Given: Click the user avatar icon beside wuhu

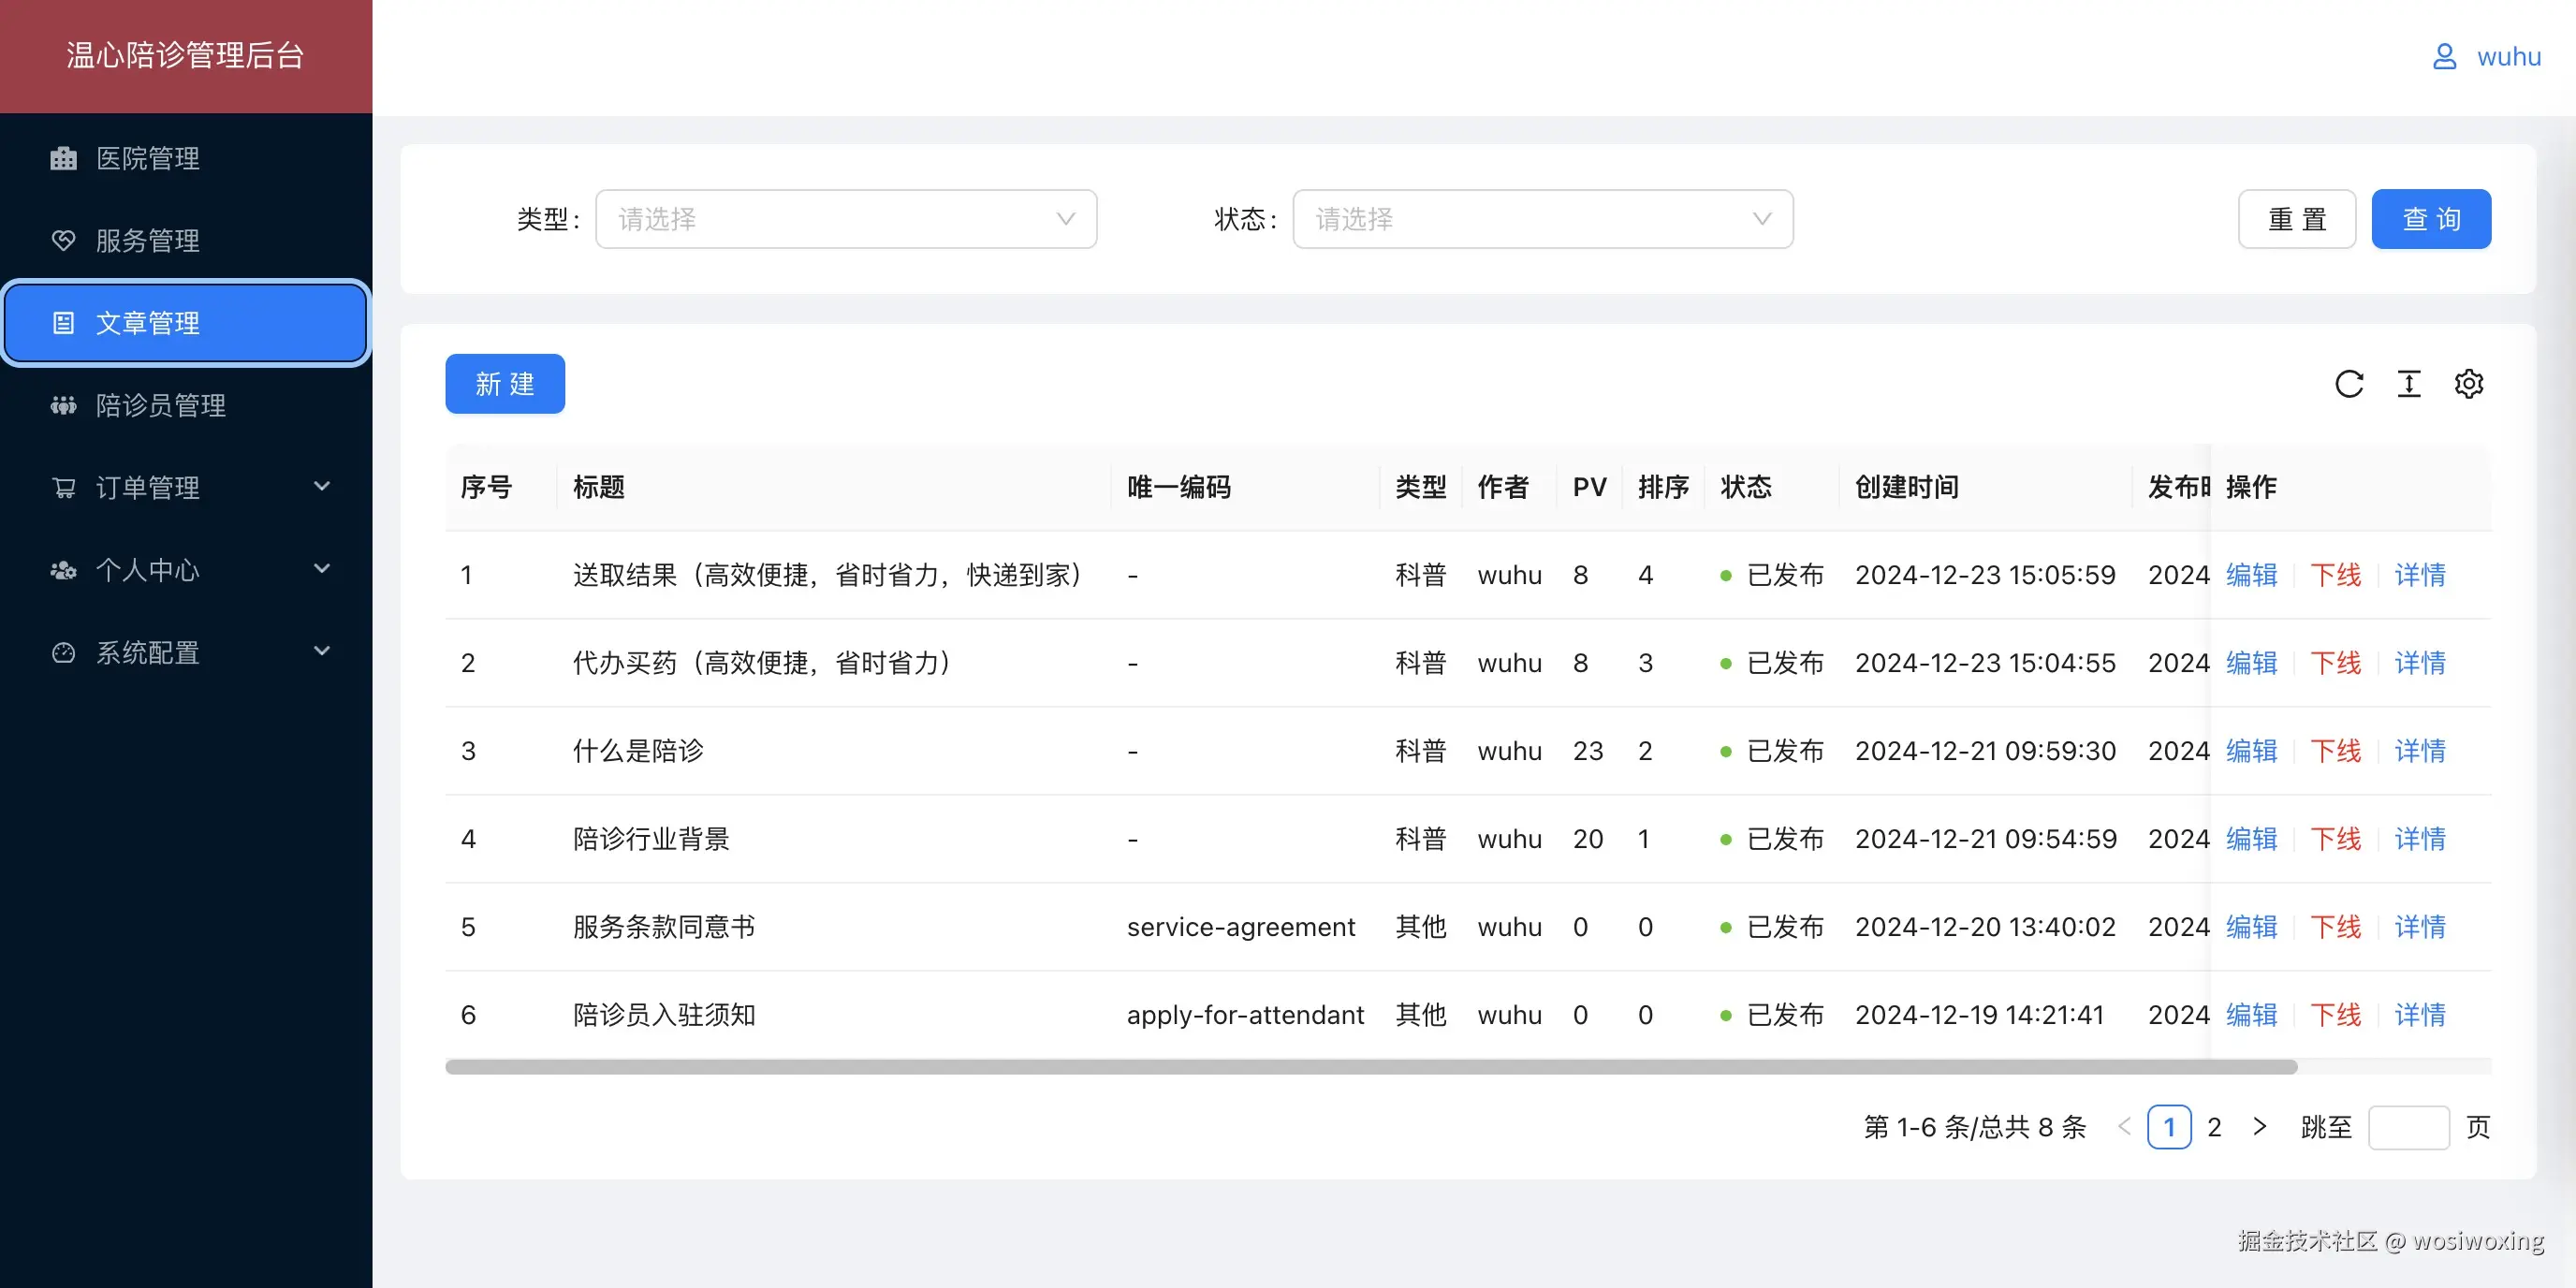Looking at the screenshot, I should 2444,55.
